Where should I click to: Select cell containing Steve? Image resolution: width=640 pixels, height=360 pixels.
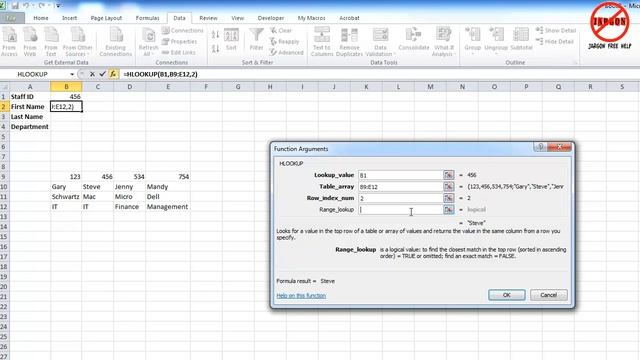(98, 187)
